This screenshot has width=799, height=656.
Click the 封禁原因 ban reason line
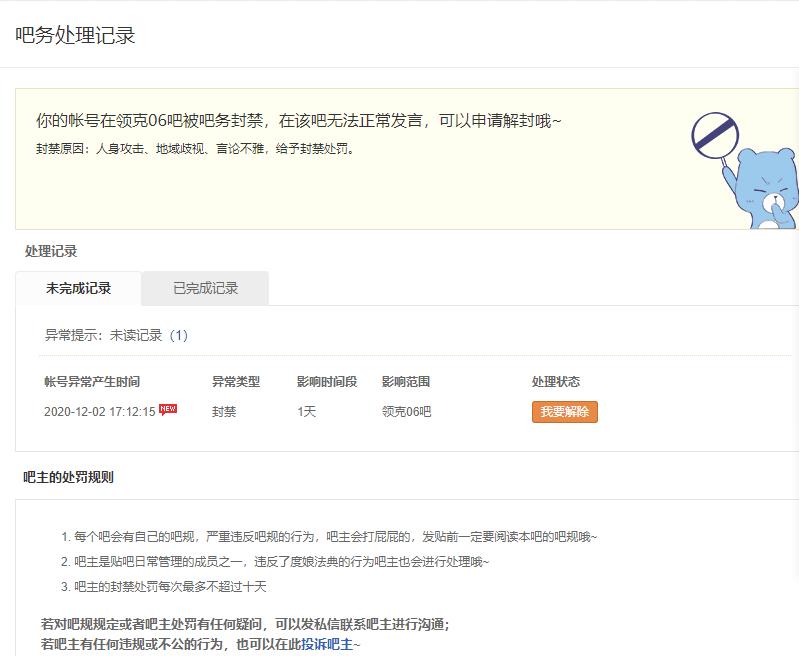[x=196, y=149]
